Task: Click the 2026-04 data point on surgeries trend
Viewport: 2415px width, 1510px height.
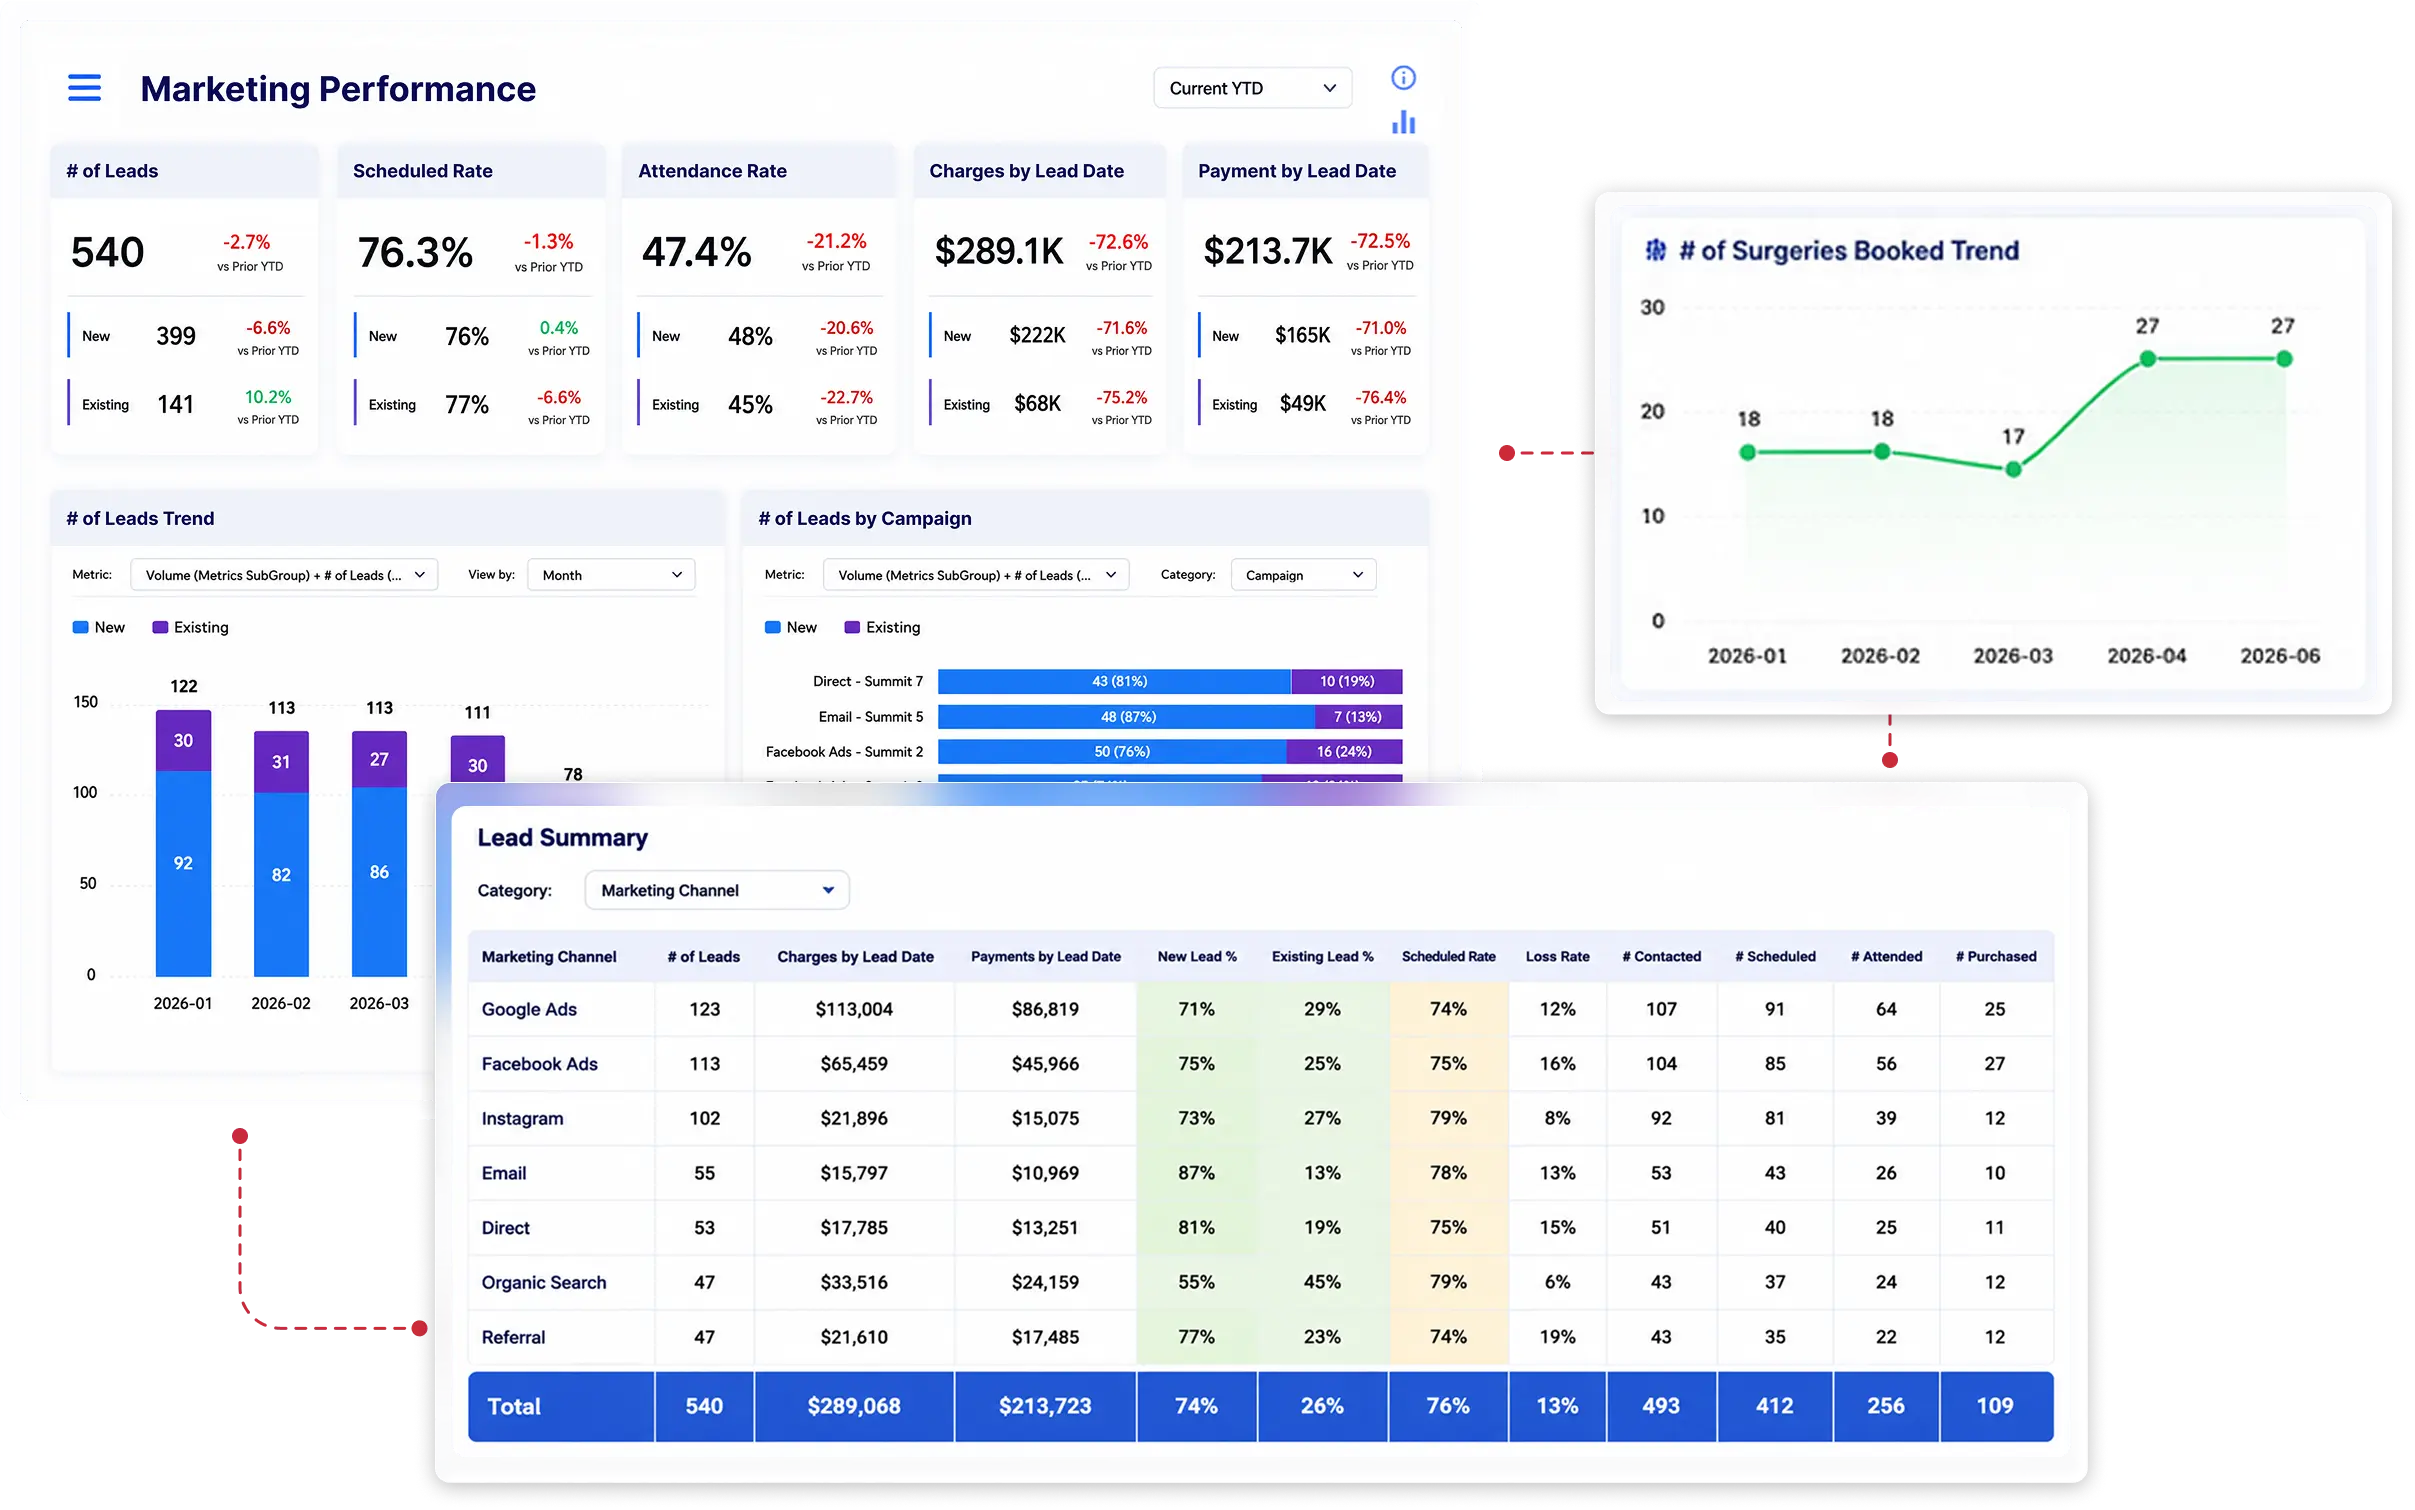Action: pos(2147,358)
